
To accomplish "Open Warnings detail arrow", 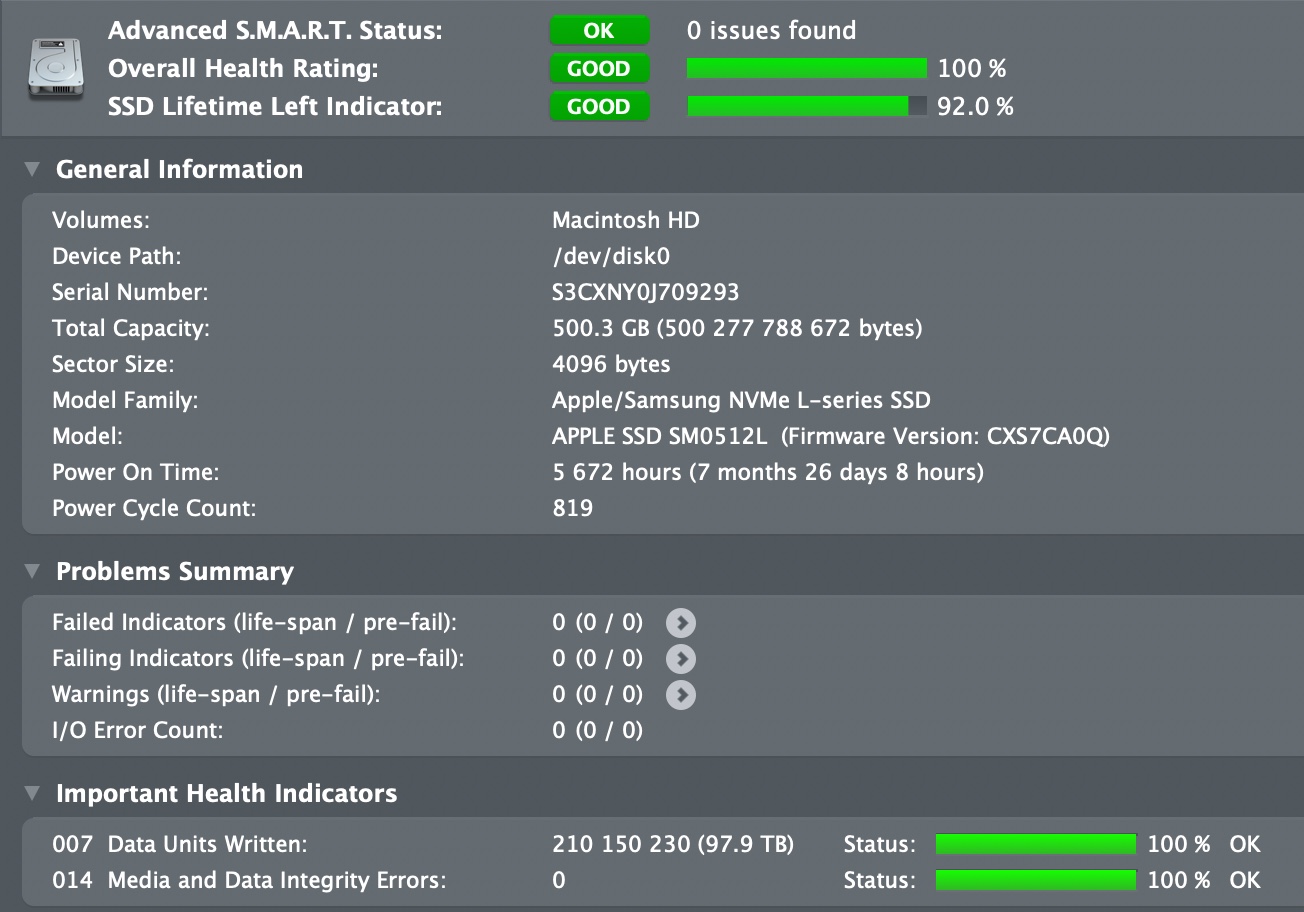I will [681, 695].
